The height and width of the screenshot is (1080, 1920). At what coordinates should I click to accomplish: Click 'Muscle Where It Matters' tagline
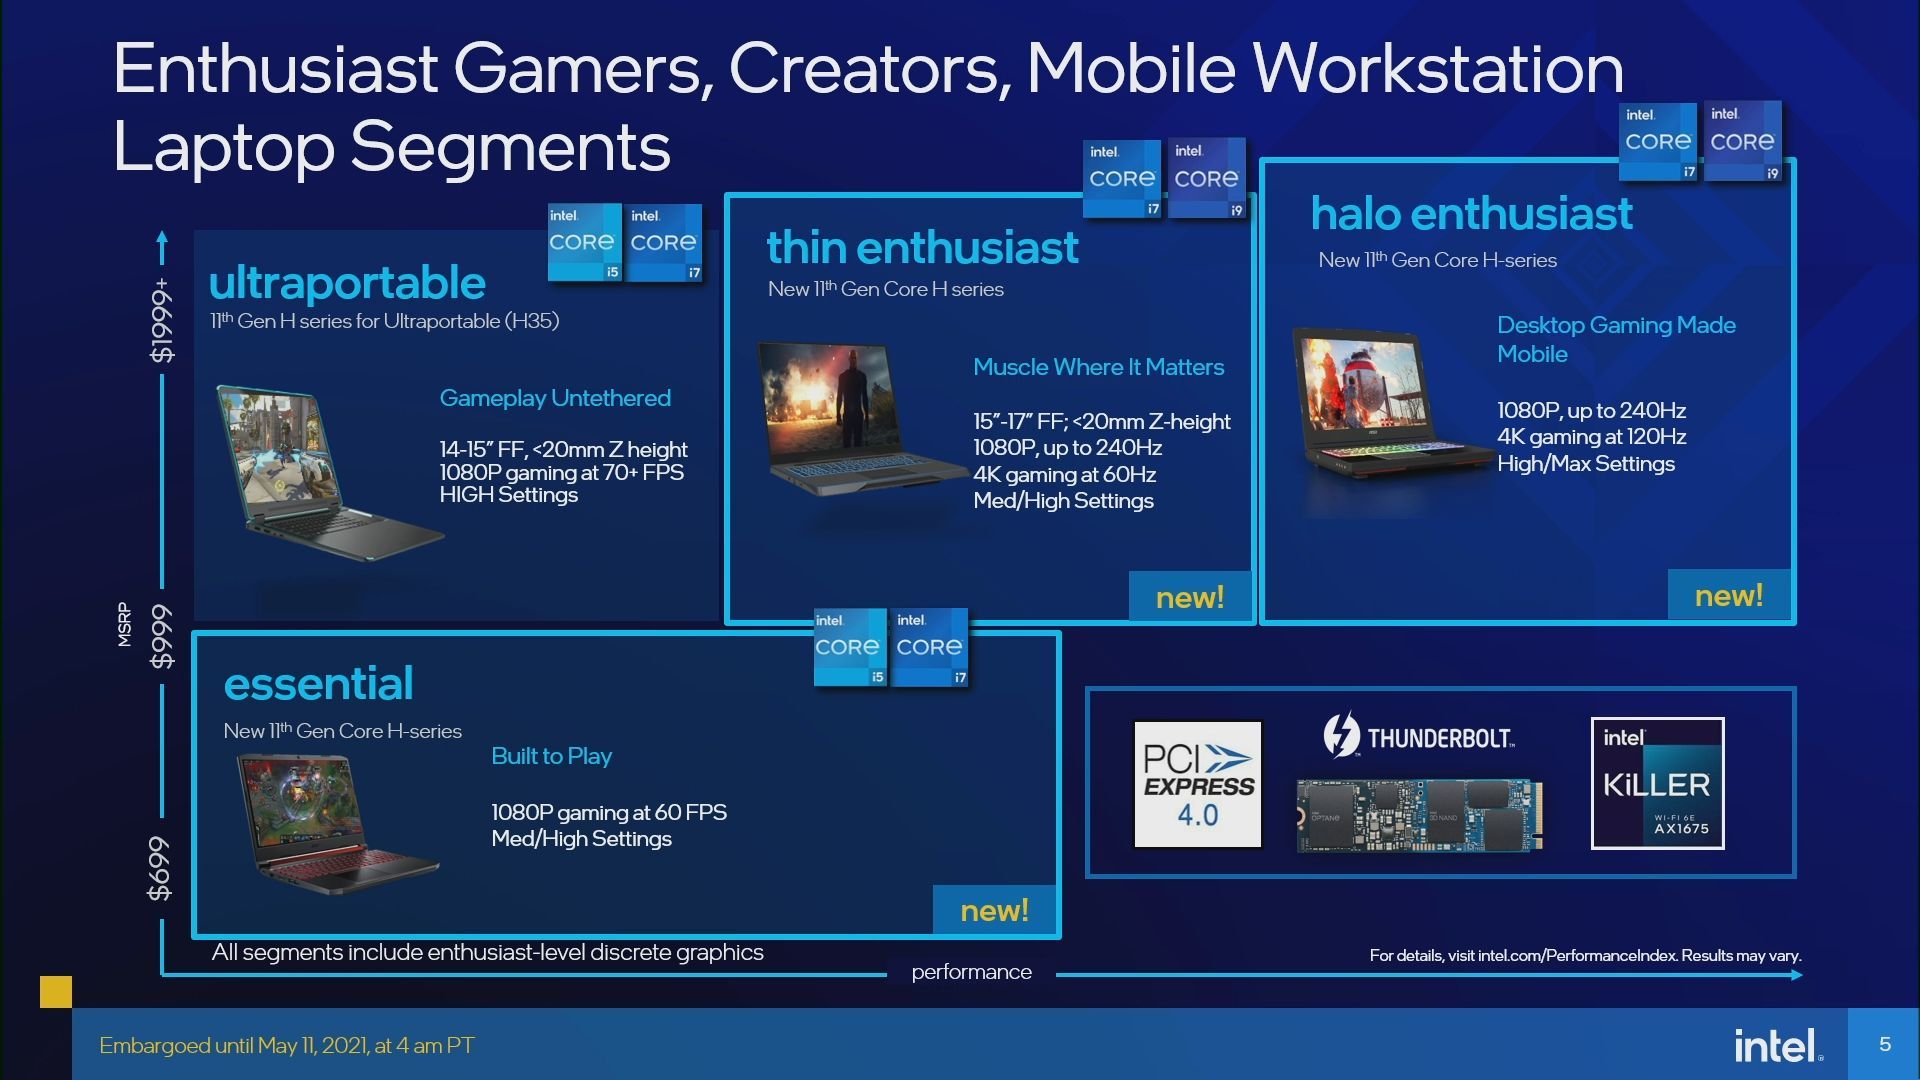[x=1098, y=367]
